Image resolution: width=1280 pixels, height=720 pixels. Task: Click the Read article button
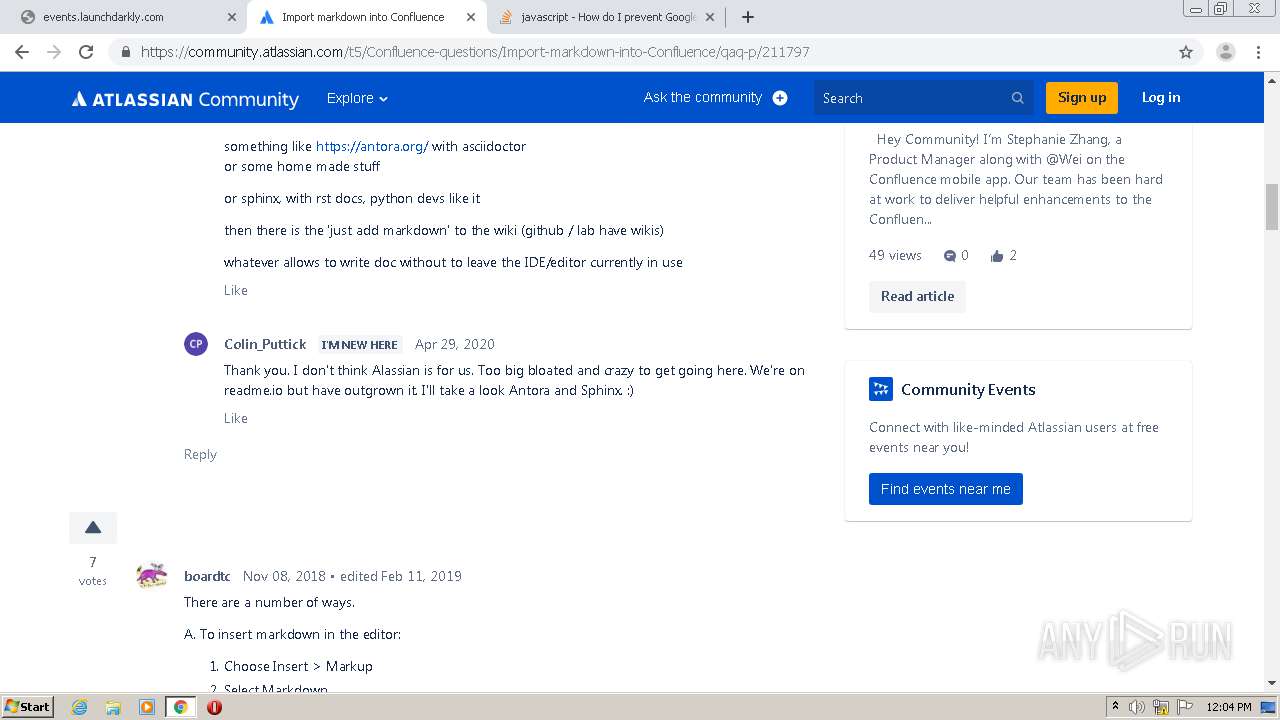[917, 296]
